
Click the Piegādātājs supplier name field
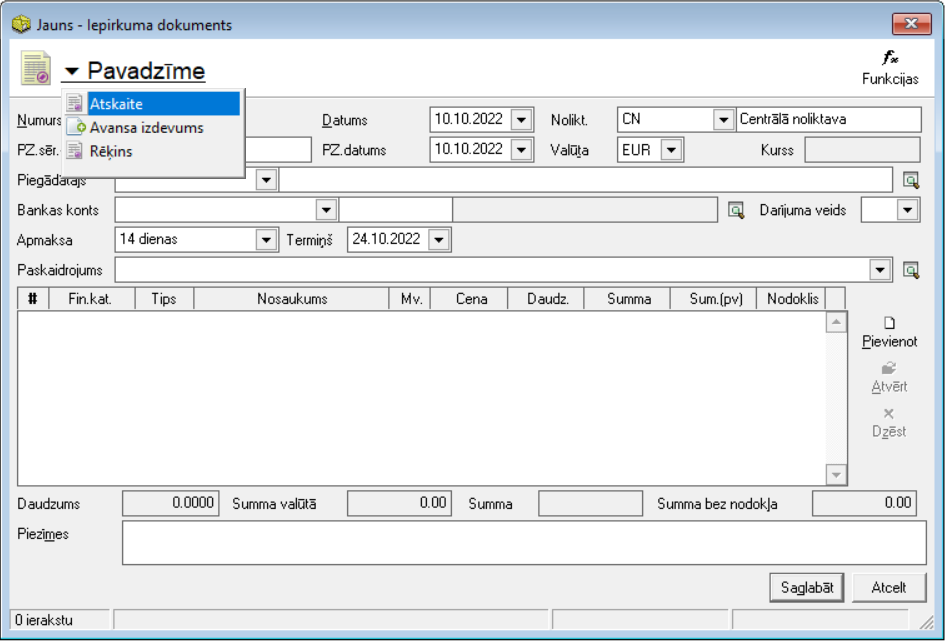click(585, 180)
